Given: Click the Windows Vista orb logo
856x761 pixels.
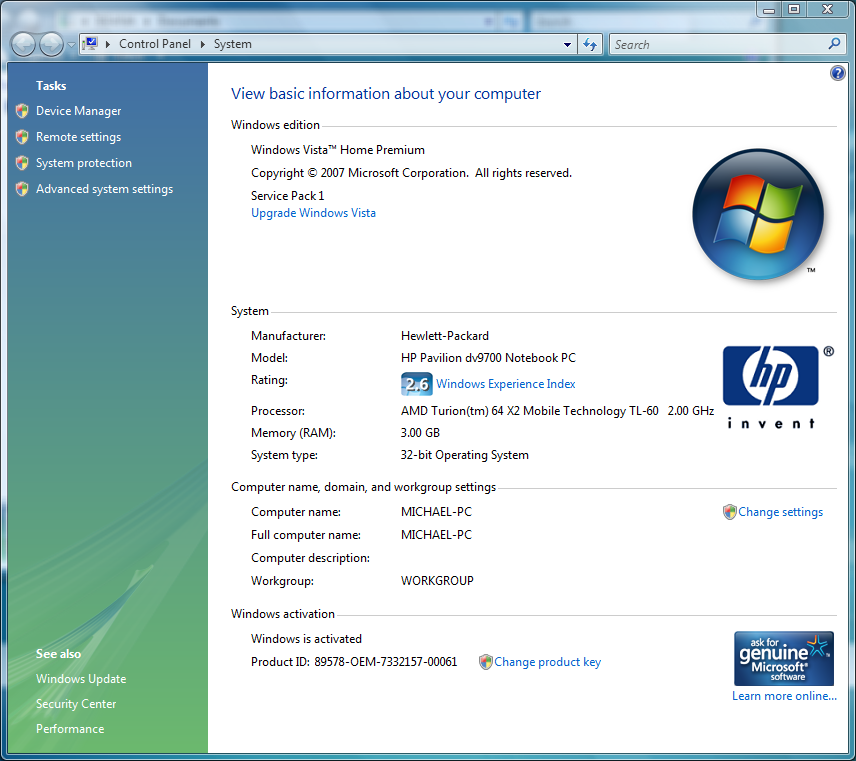Looking at the screenshot, I should click(758, 214).
